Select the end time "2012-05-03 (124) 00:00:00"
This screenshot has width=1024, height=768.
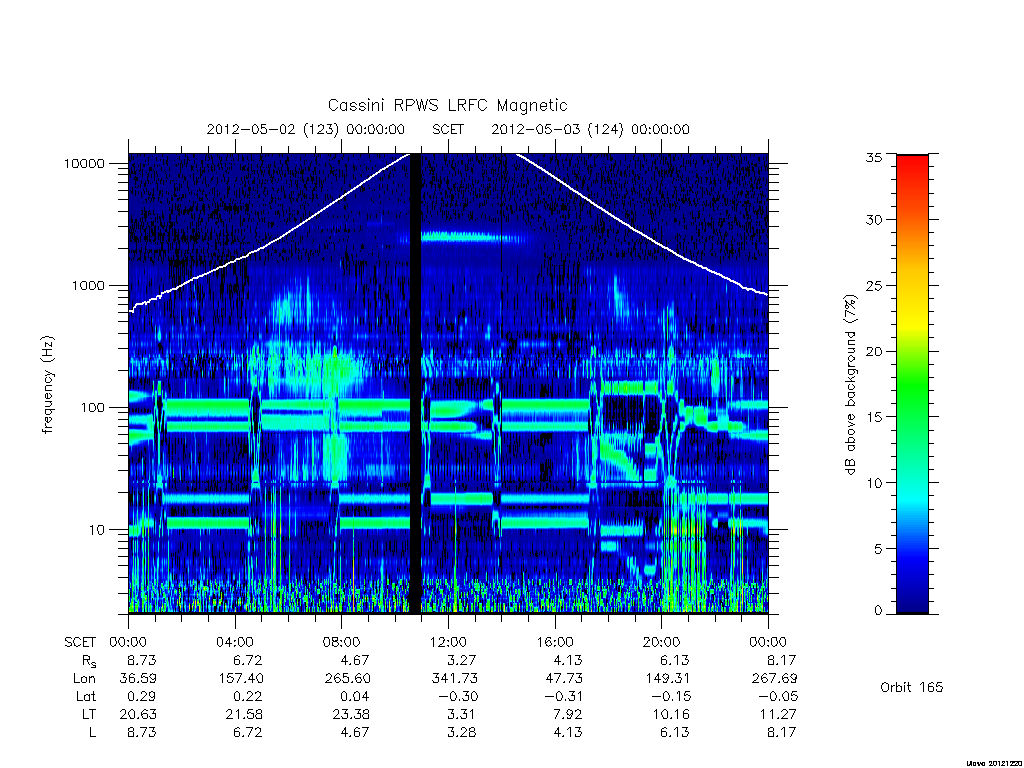pyautogui.click(x=590, y=129)
